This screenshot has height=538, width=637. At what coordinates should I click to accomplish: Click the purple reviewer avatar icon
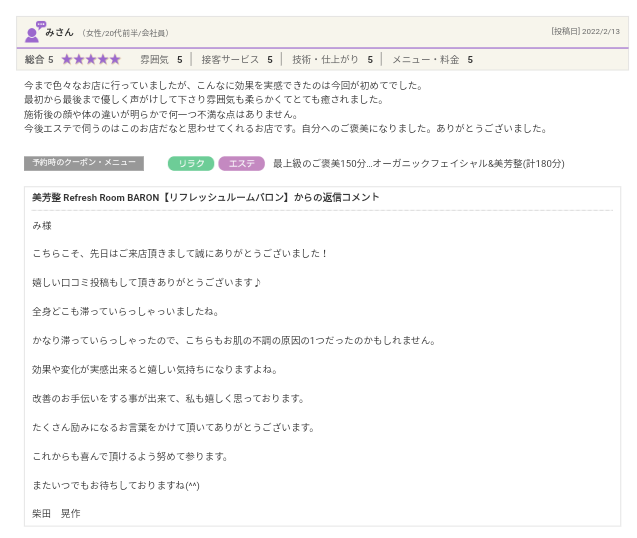[33, 32]
